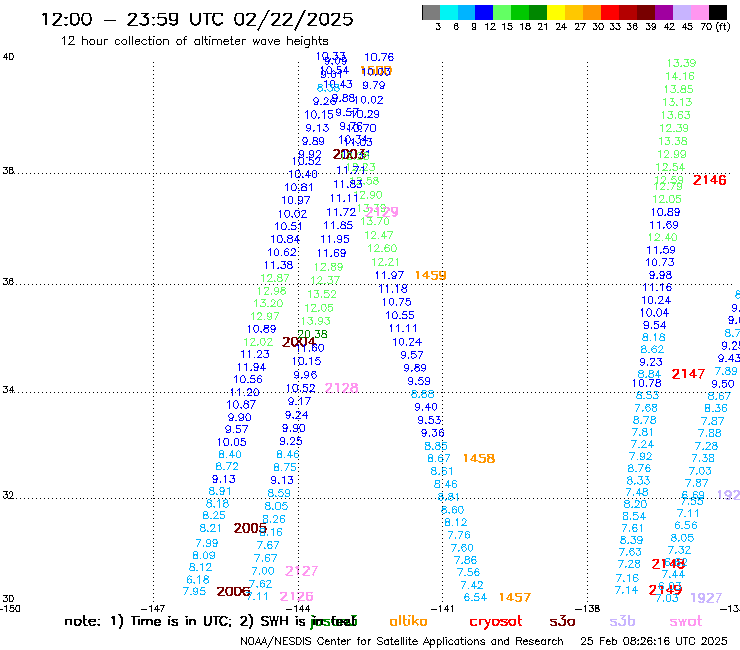Click the latitude axis label 34
This screenshot has width=740, height=650.
pyautogui.click(x=8, y=390)
